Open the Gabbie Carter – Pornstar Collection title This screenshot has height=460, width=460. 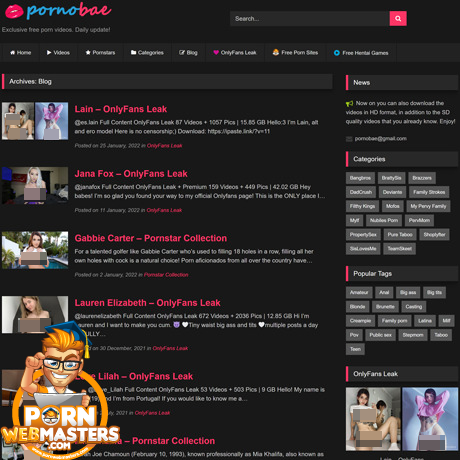pyautogui.click(x=151, y=238)
